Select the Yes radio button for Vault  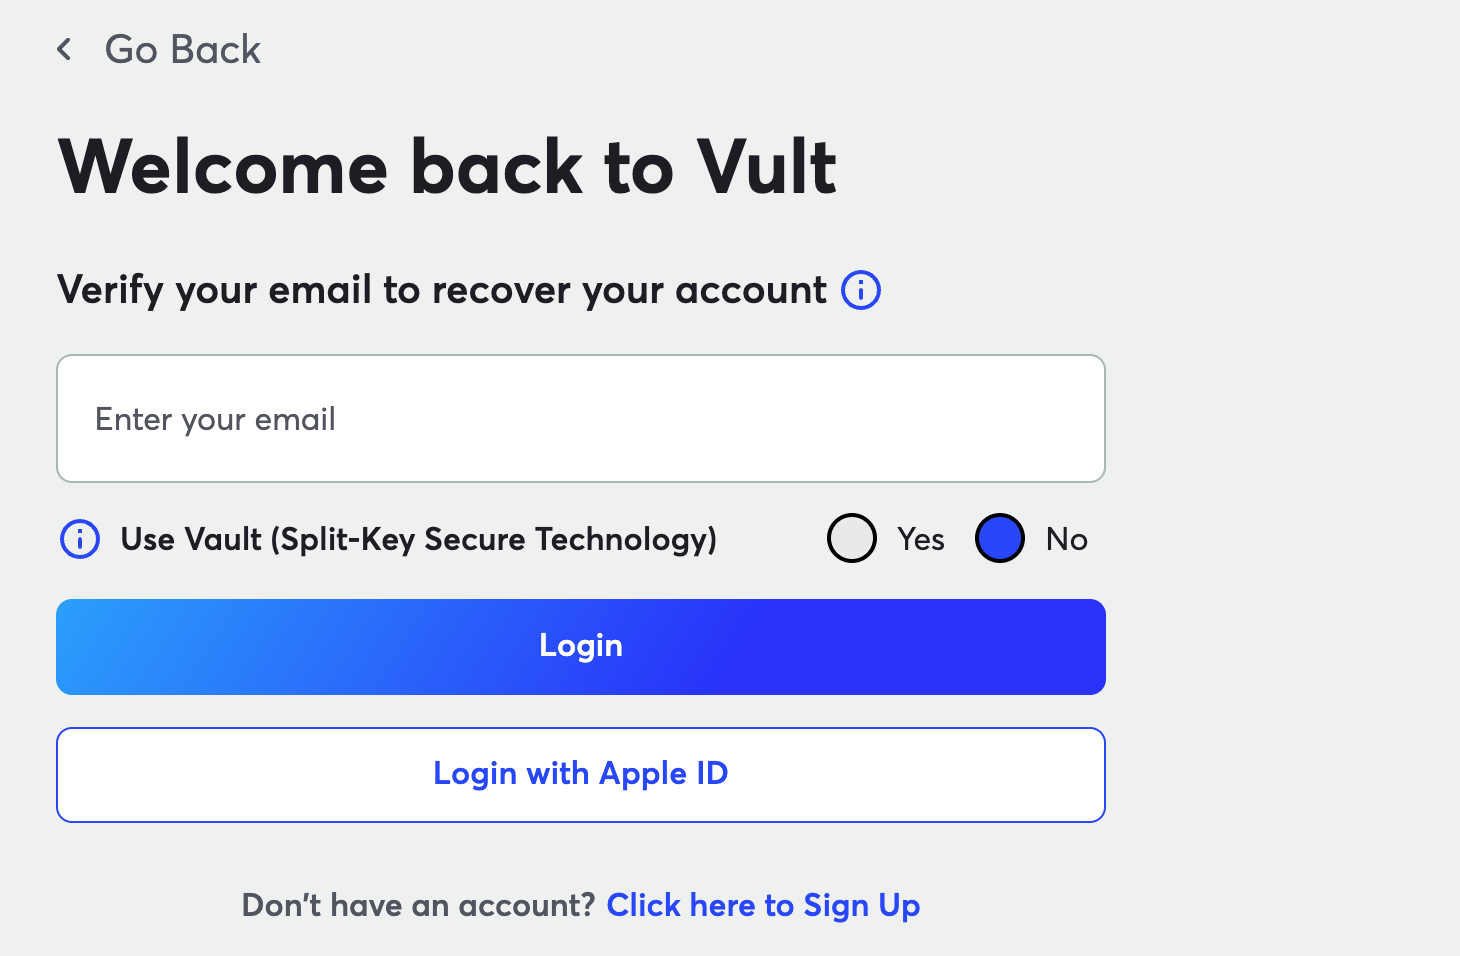pos(852,538)
